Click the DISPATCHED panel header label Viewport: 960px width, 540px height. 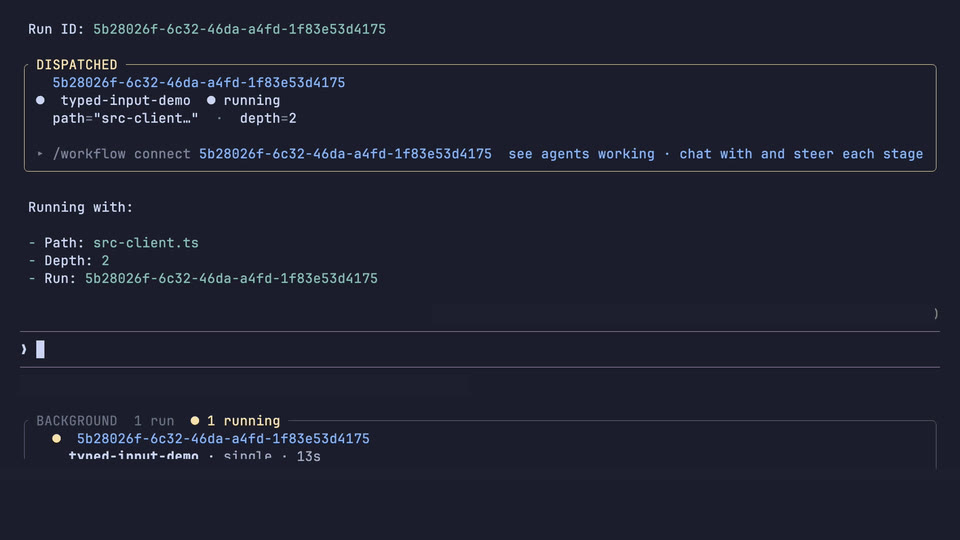[x=77, y=65]
